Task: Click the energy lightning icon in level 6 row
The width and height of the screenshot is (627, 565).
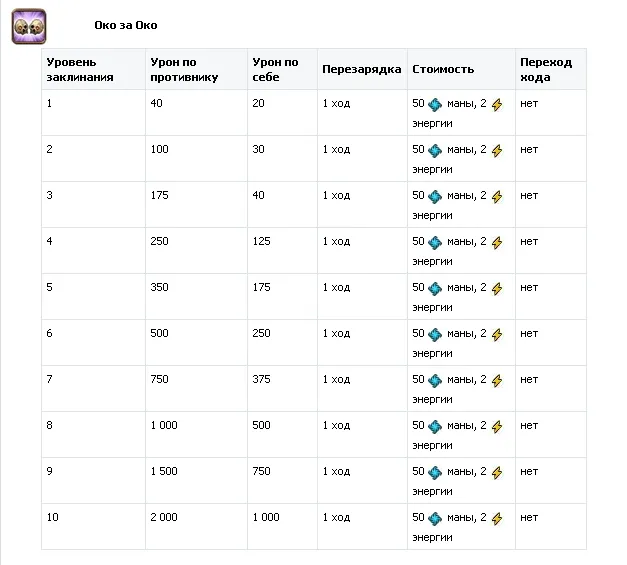Action: coord(497,334)
